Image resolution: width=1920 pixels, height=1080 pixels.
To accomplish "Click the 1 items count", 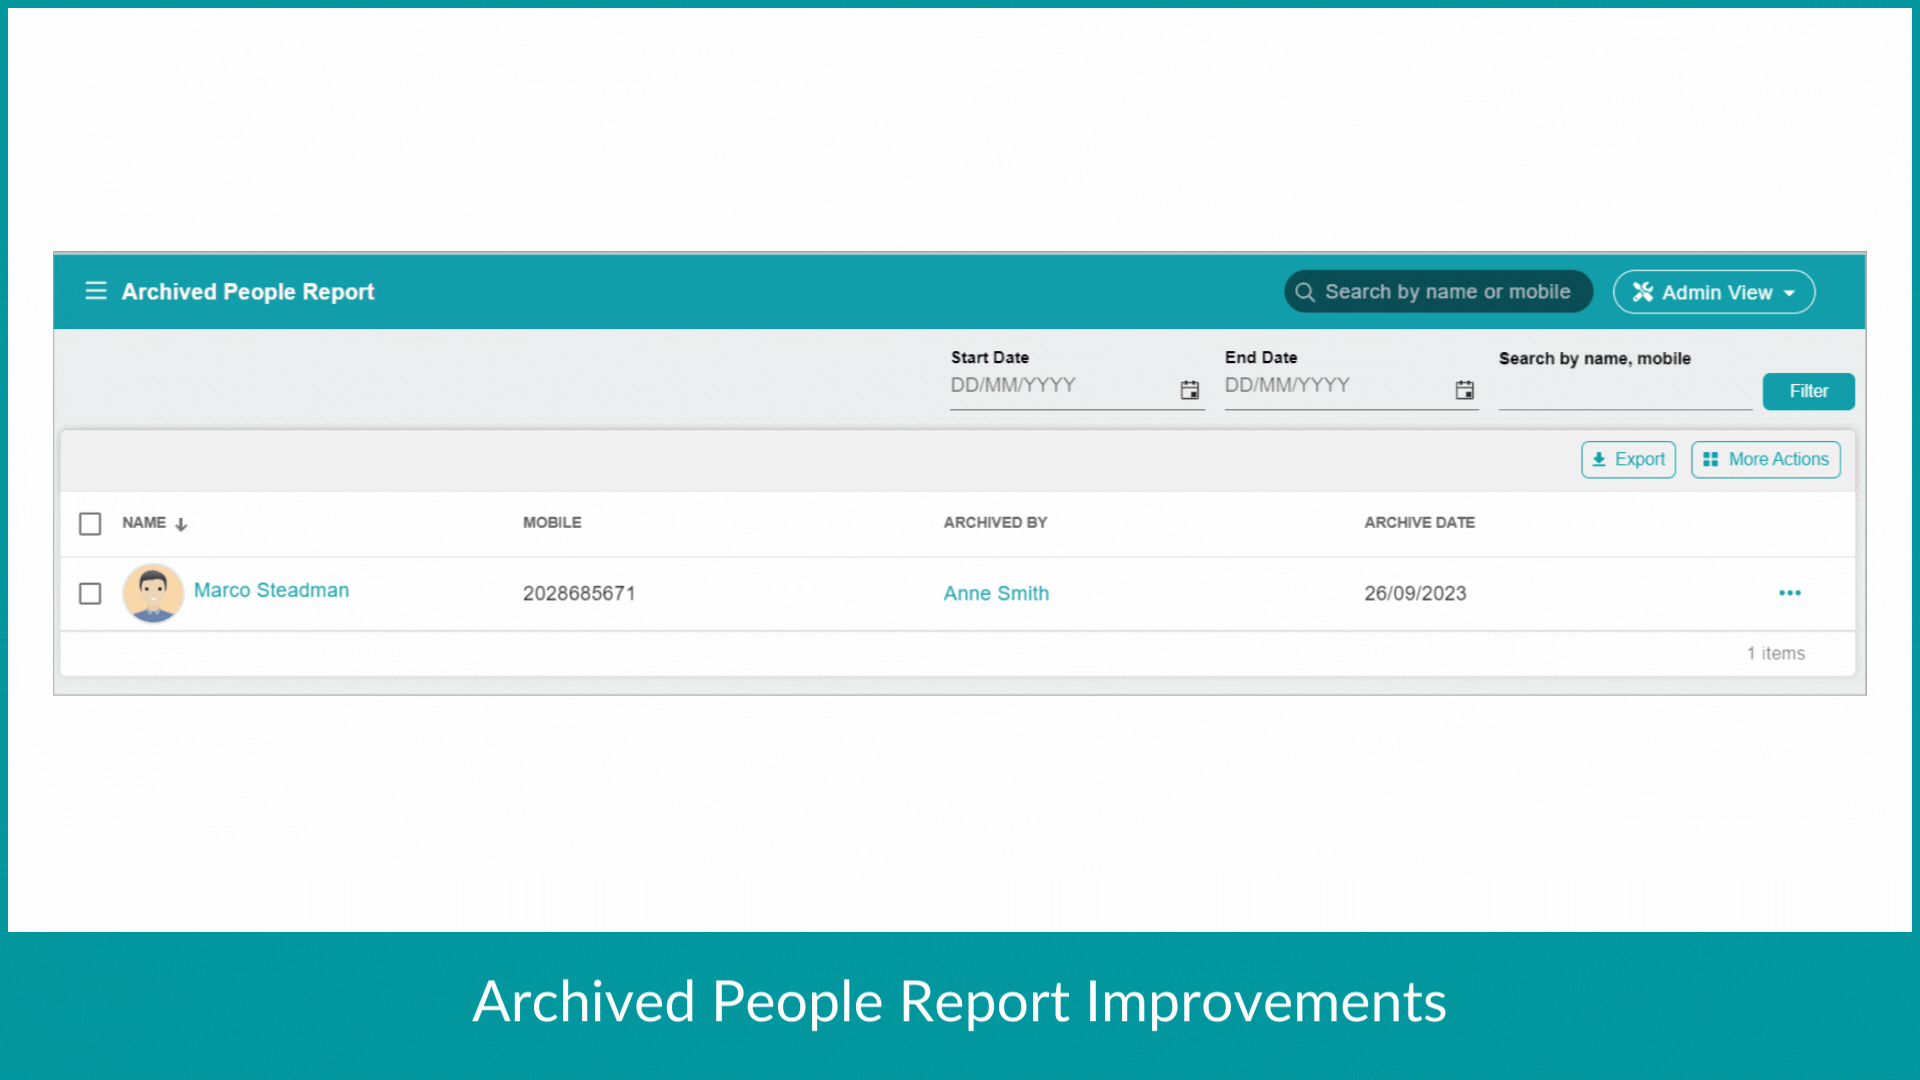I will pyautogui.click(x=1776, y=653).
